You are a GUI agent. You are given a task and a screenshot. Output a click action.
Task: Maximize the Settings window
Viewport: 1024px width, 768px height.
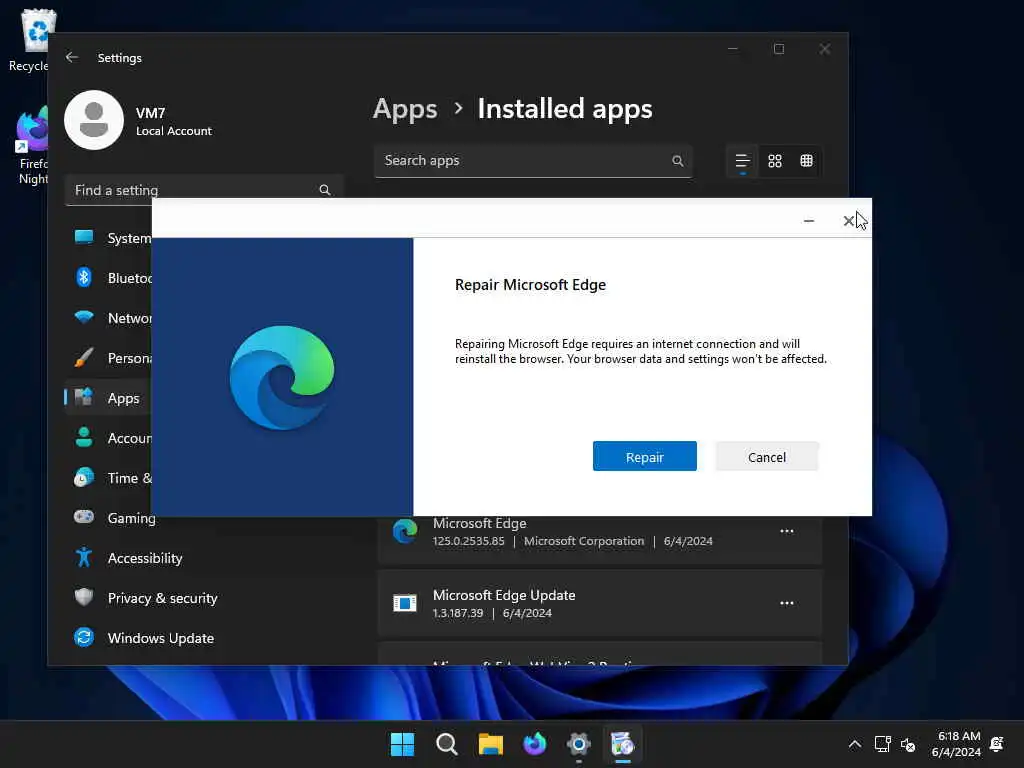778,49
